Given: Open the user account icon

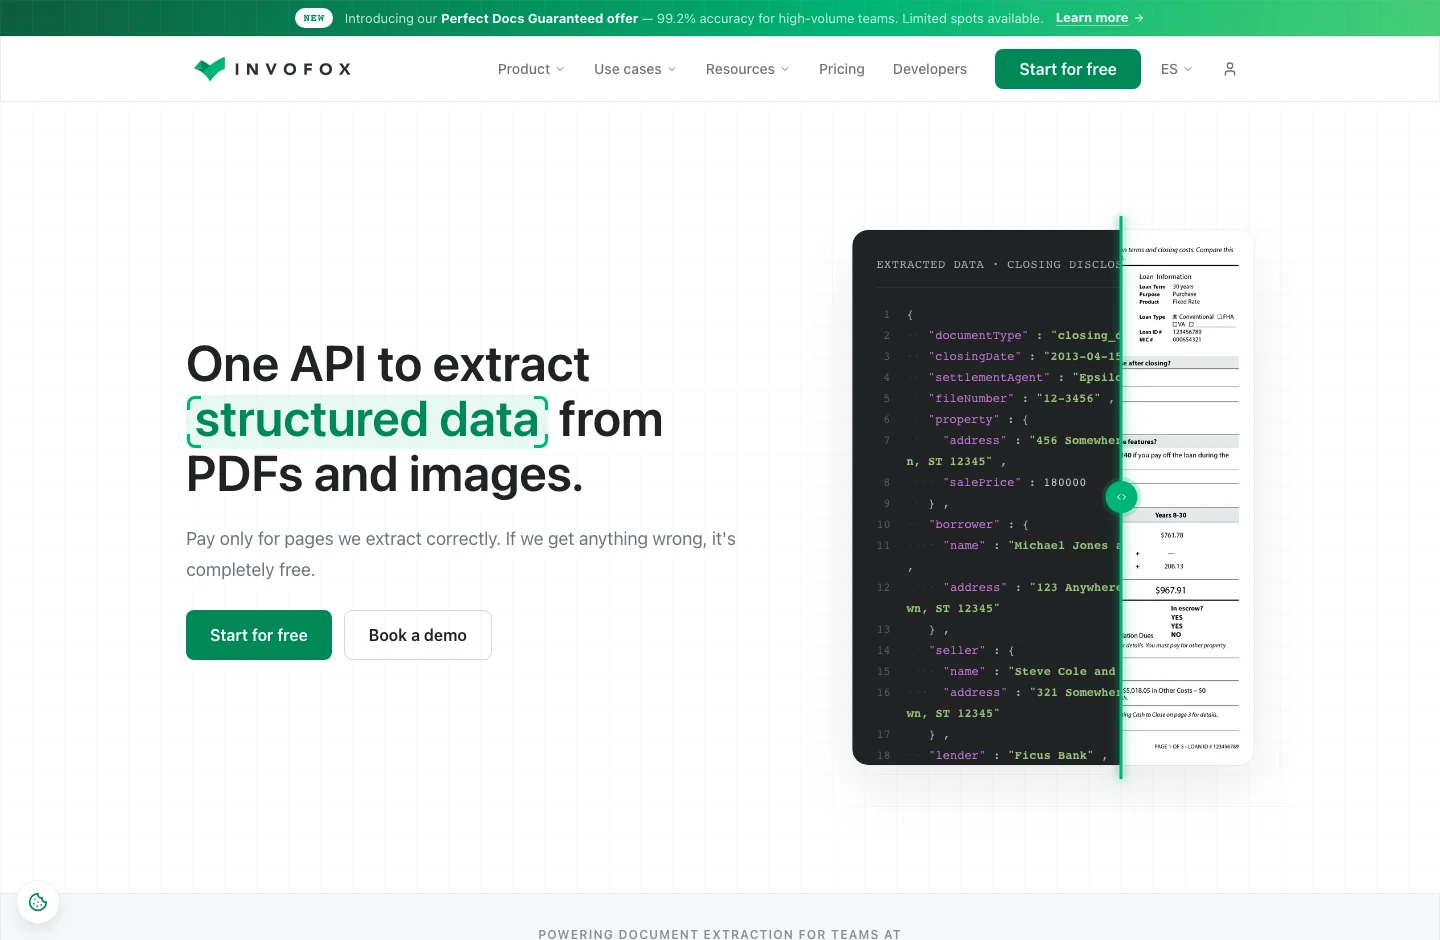Looking at the screenshot, I should (x=1230, y=69).
